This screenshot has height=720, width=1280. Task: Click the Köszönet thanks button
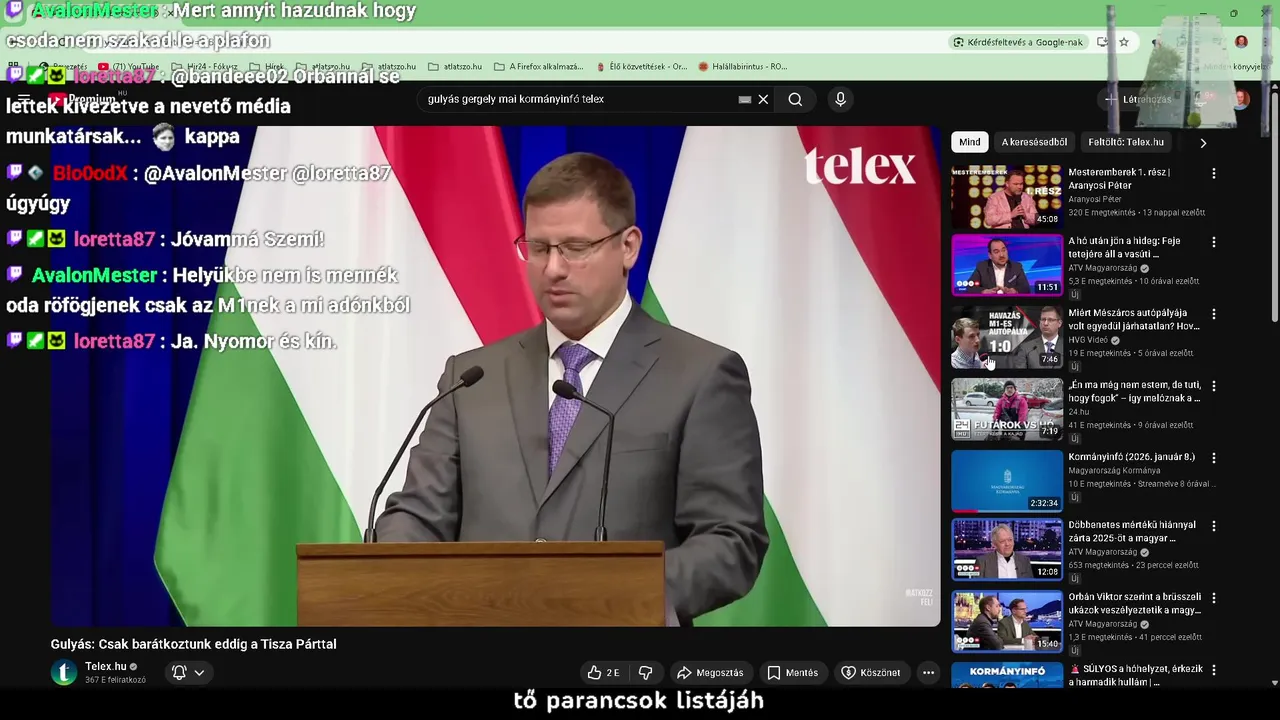[x=871, y=673]
